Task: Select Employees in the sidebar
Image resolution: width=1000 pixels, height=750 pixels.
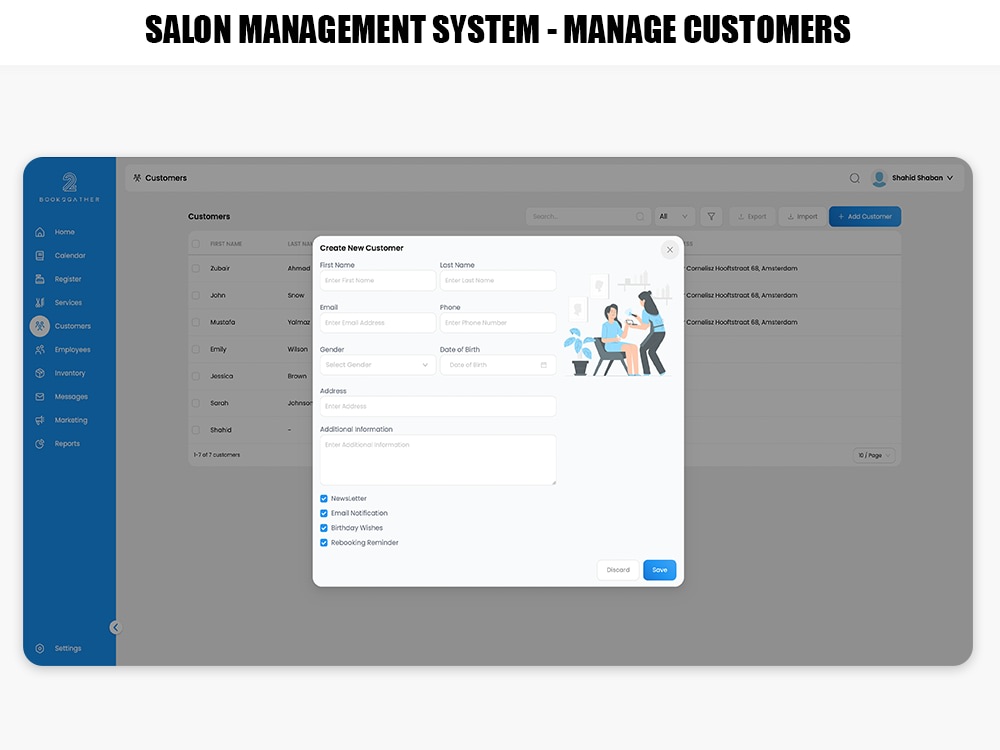Action: point(73,349)
